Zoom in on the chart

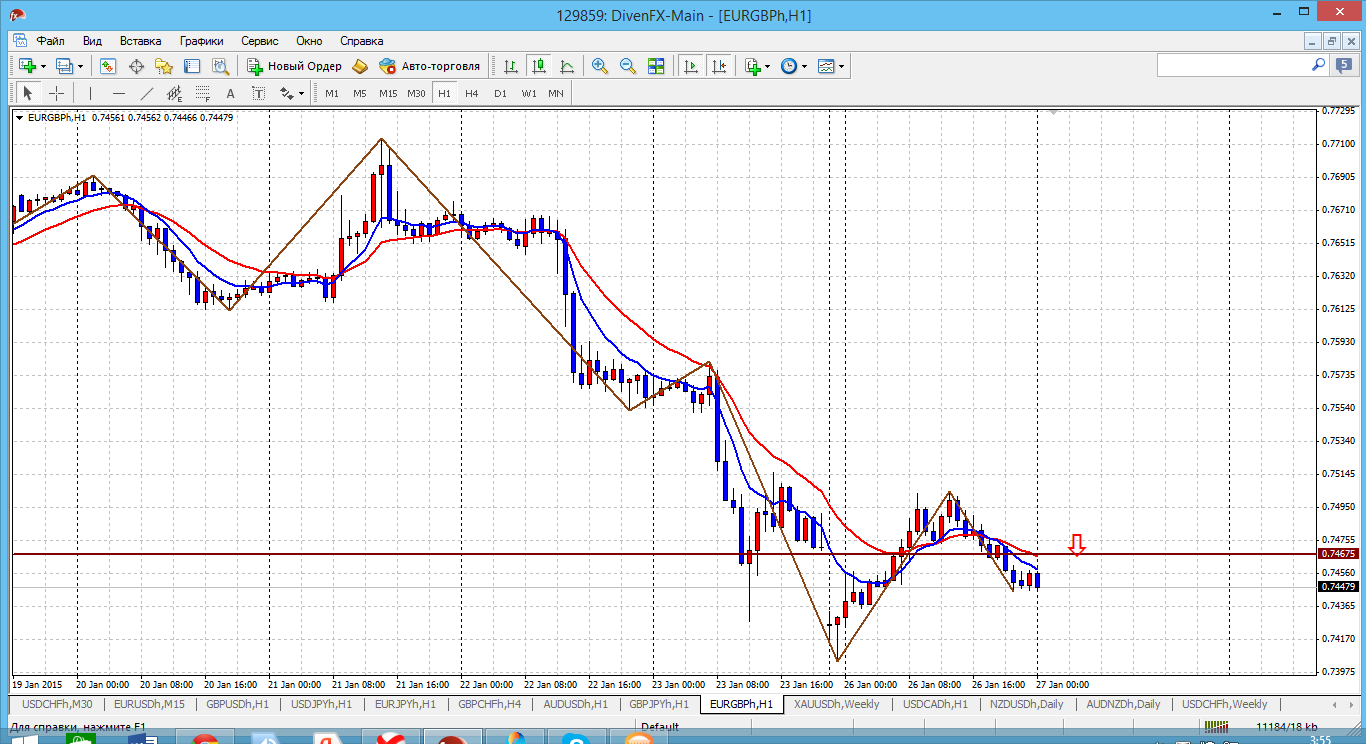[600, 66]
